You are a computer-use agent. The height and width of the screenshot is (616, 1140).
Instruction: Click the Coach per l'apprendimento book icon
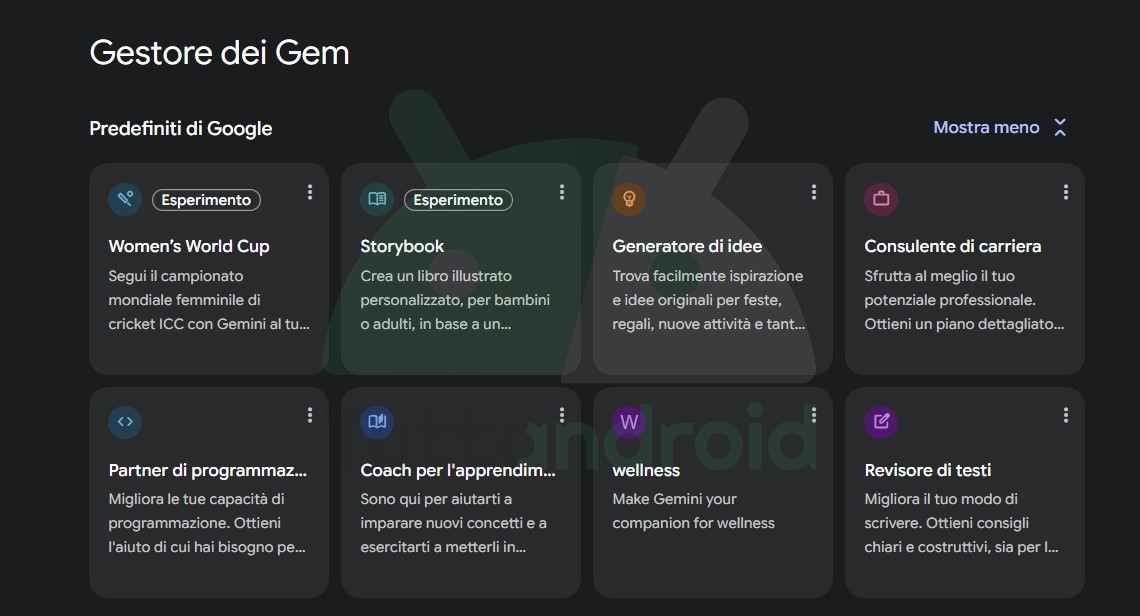pyautogui.click(x=377, y=422)
